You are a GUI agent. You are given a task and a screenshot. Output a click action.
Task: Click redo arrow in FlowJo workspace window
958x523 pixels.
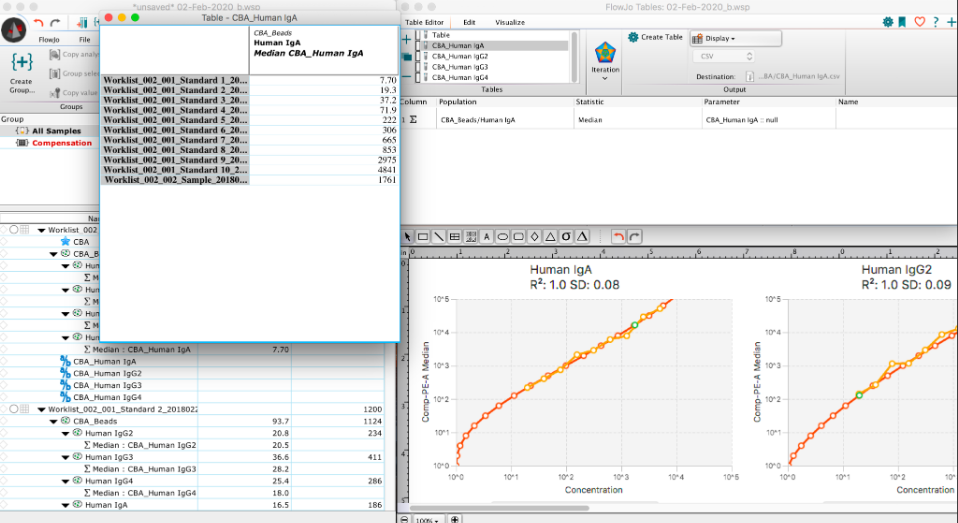point(55,23)
